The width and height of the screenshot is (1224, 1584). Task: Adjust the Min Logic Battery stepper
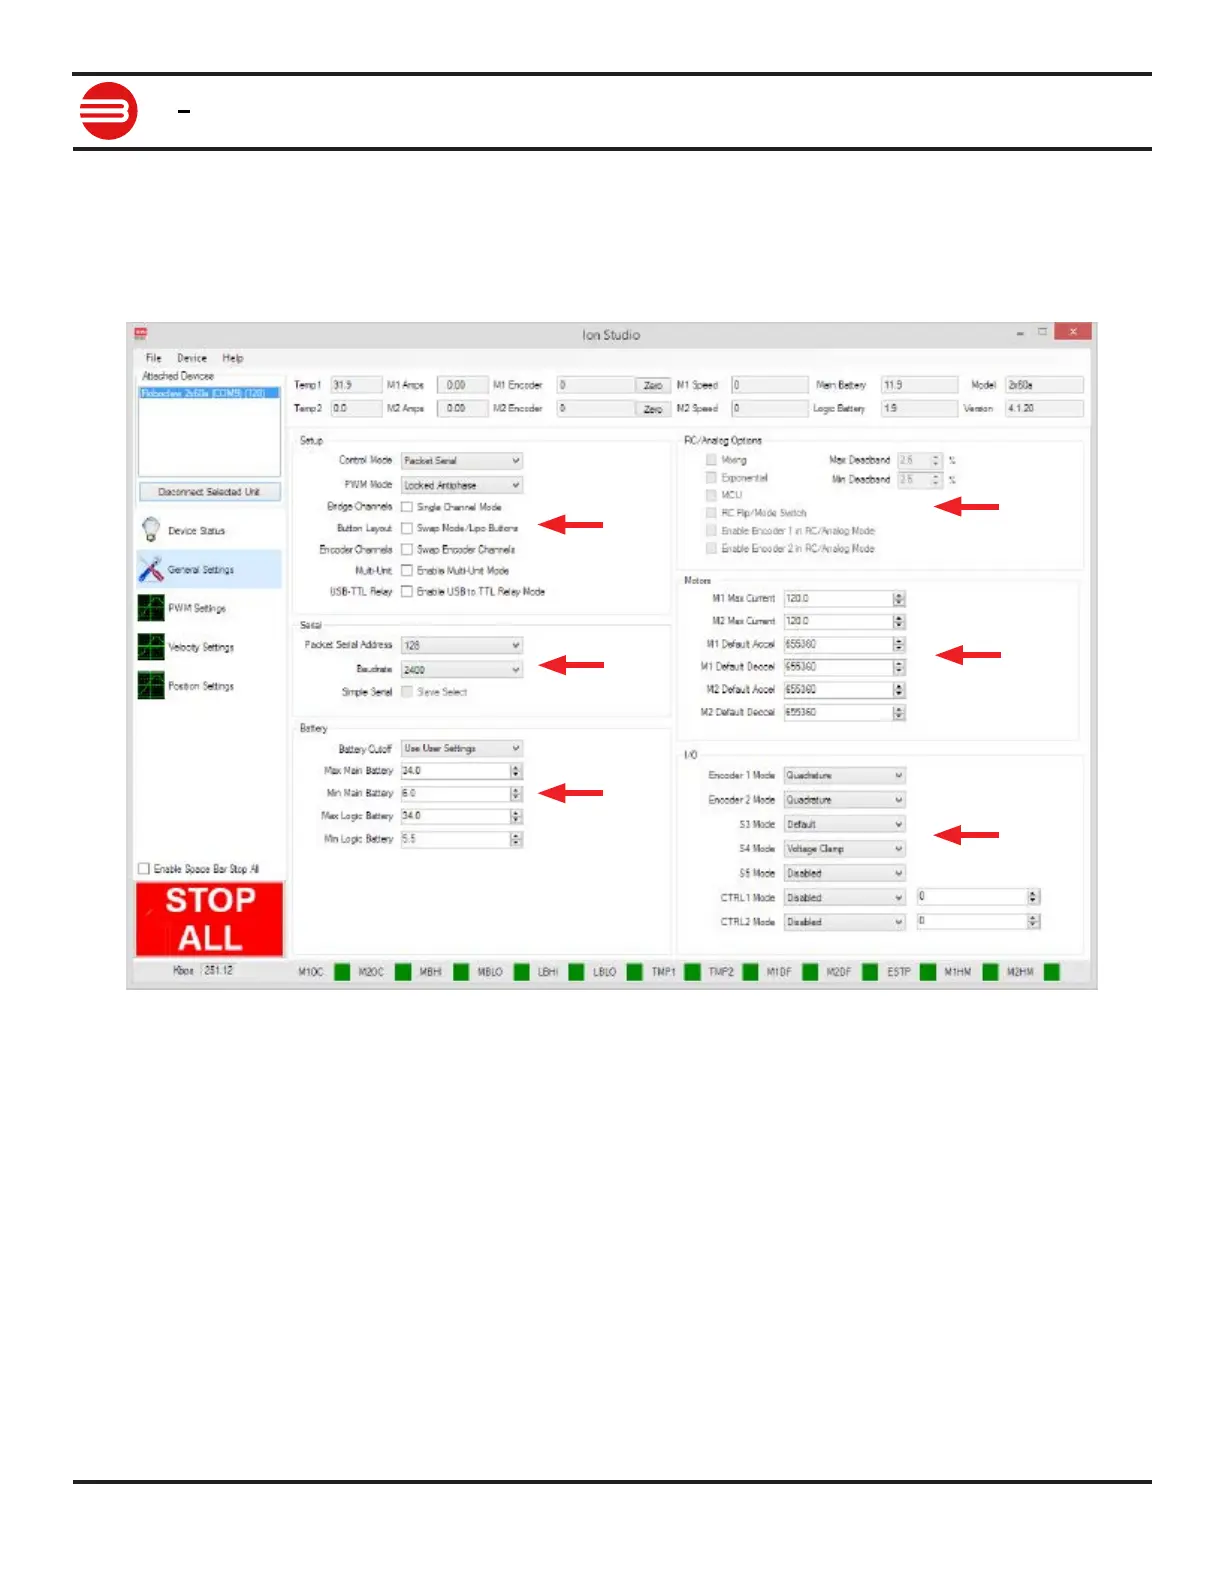click(x=516, y=839)
